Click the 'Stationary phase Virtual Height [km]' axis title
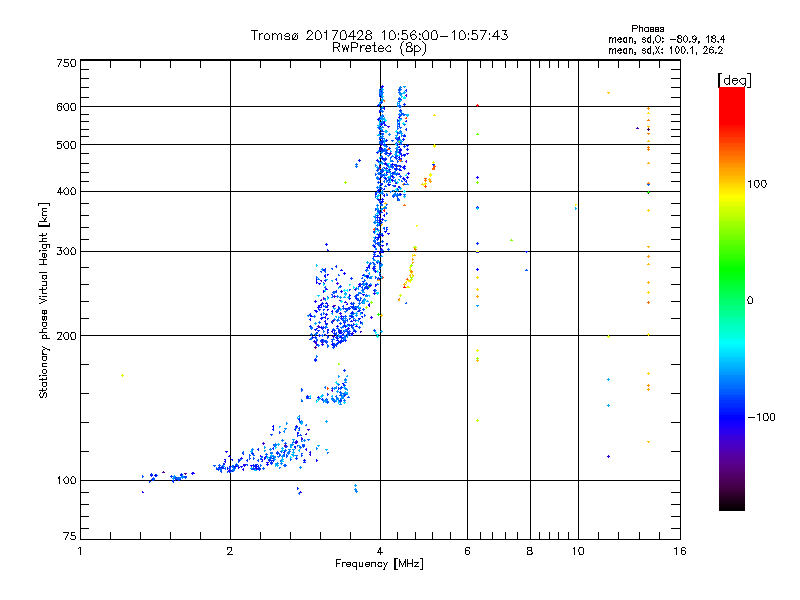This screenshot has height=600, width=800. pyautogui.click(x=44, y=300)
